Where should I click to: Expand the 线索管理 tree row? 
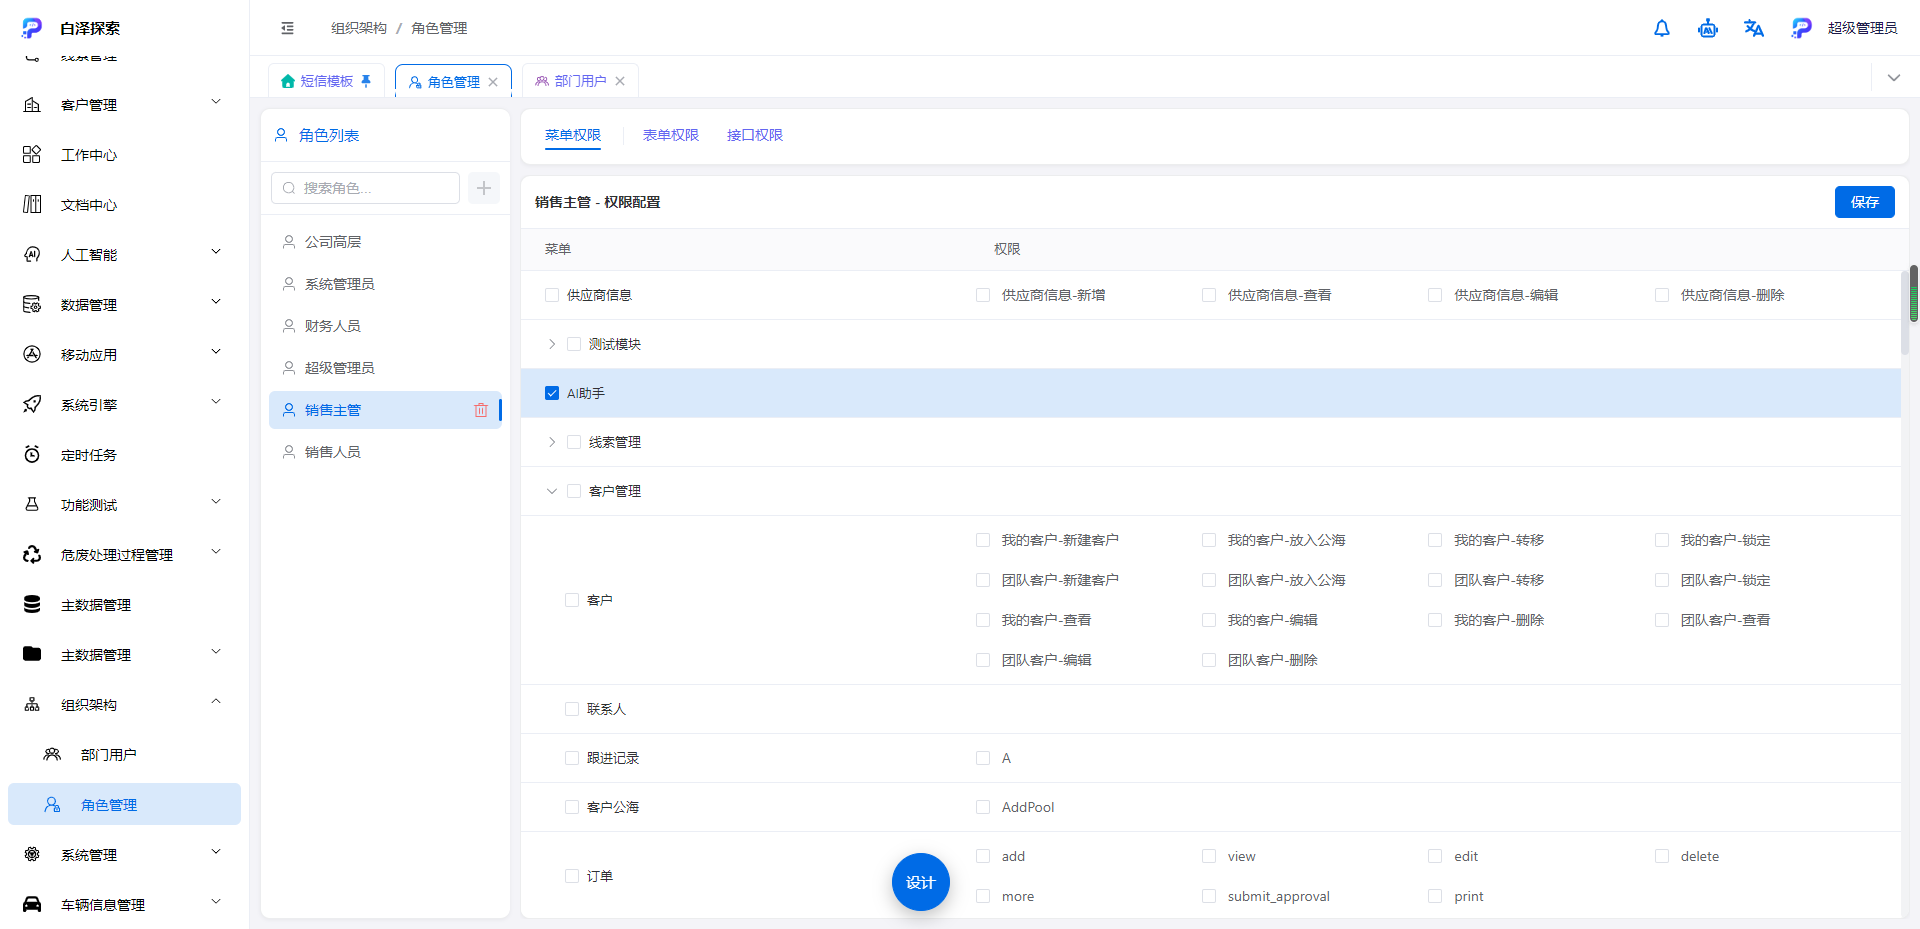coord(552,442)
